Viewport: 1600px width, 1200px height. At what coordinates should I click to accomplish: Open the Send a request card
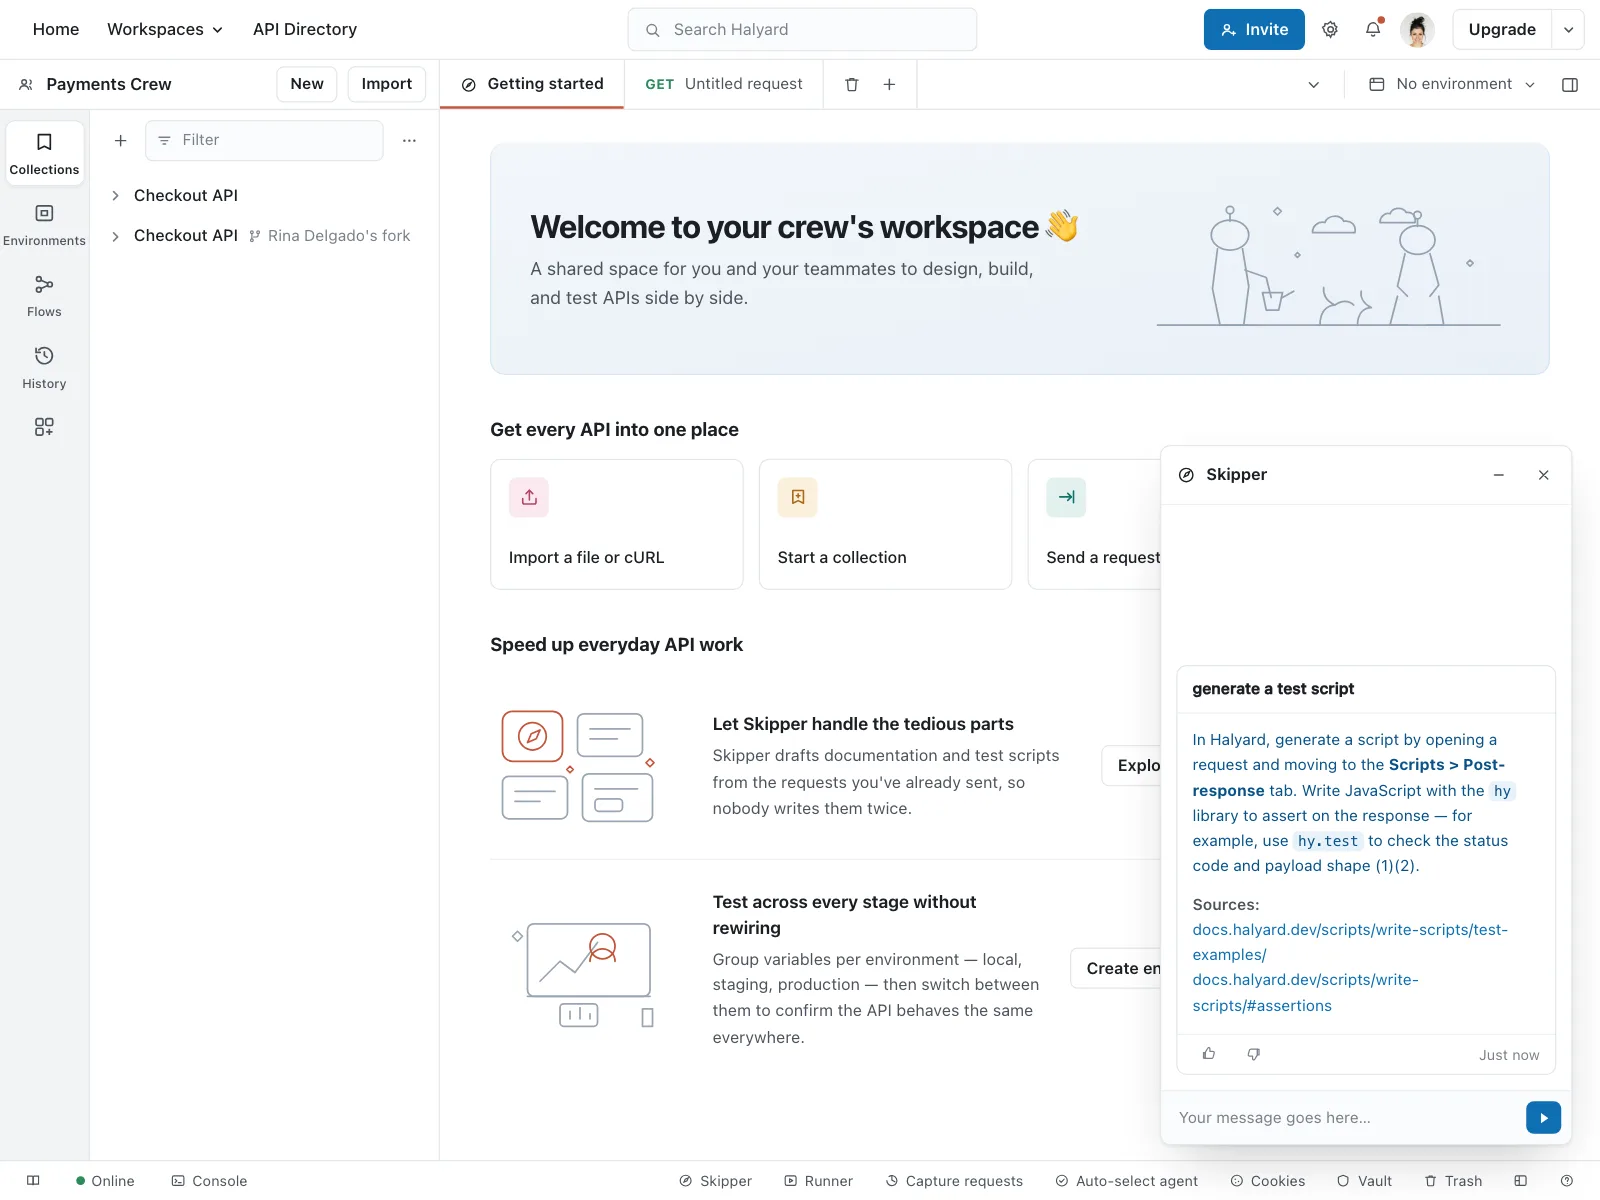[1094, 524]
